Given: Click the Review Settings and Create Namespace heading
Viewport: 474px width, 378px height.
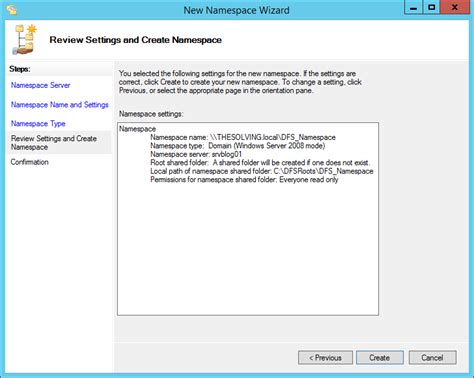Looking at the screenshot, I should tap(136, 40).
